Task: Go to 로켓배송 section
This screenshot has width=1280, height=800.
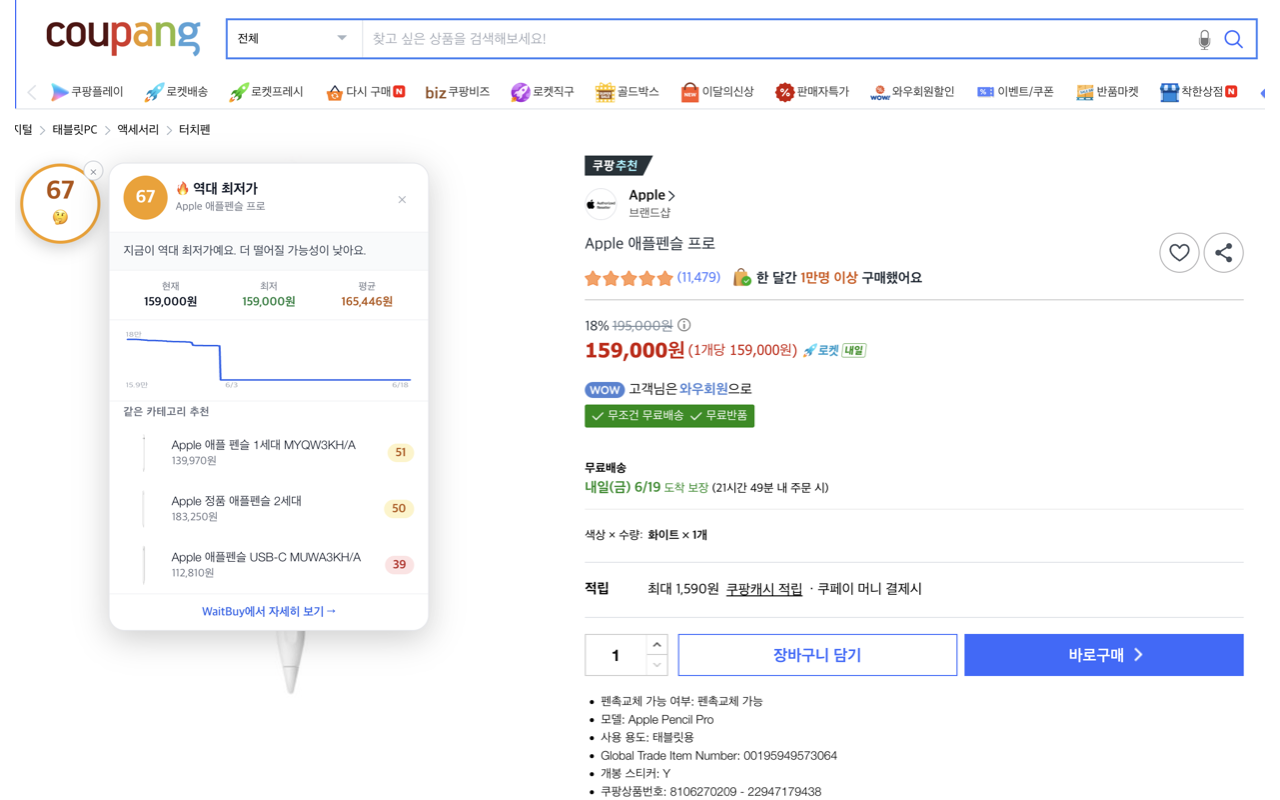Action: coord(176,92)
